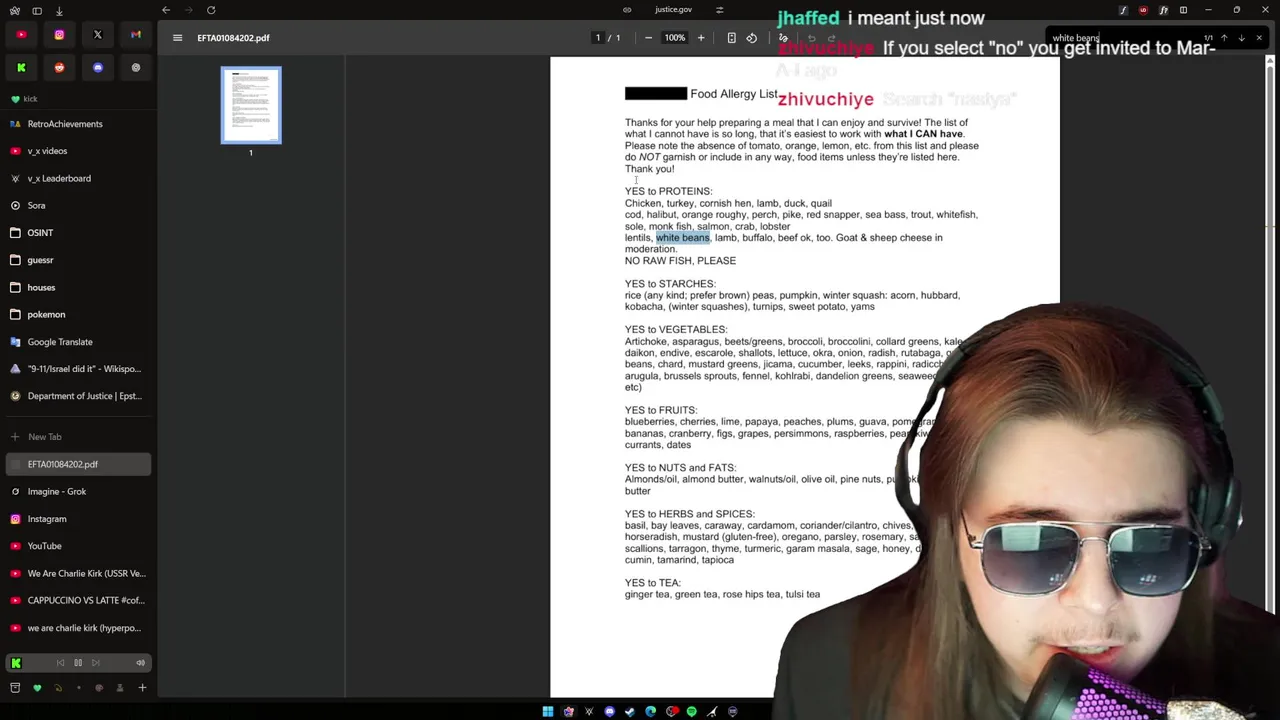This screenshot has width=1280, height=720.
Task: Select the PDF draw annotation tool
Action: click(783, 38)
